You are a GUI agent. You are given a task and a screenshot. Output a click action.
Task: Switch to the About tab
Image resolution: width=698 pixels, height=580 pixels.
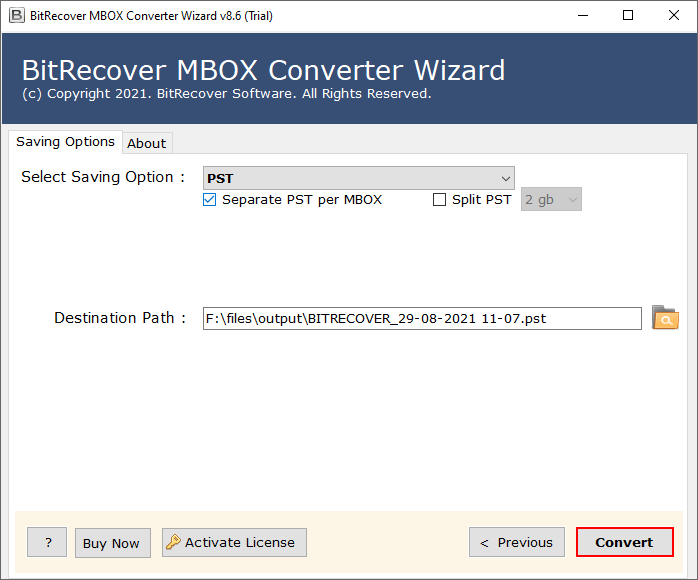pyautogui.click(x=147, y=143)
